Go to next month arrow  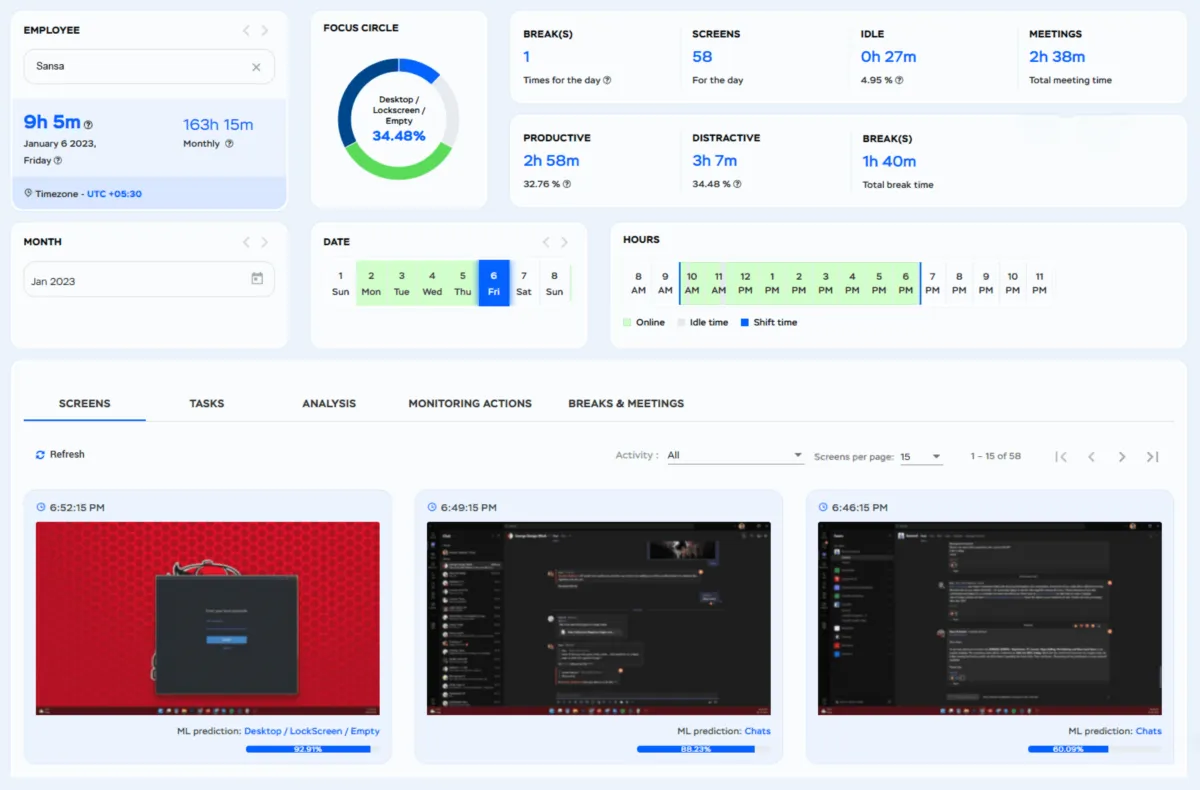coord(265,242)
